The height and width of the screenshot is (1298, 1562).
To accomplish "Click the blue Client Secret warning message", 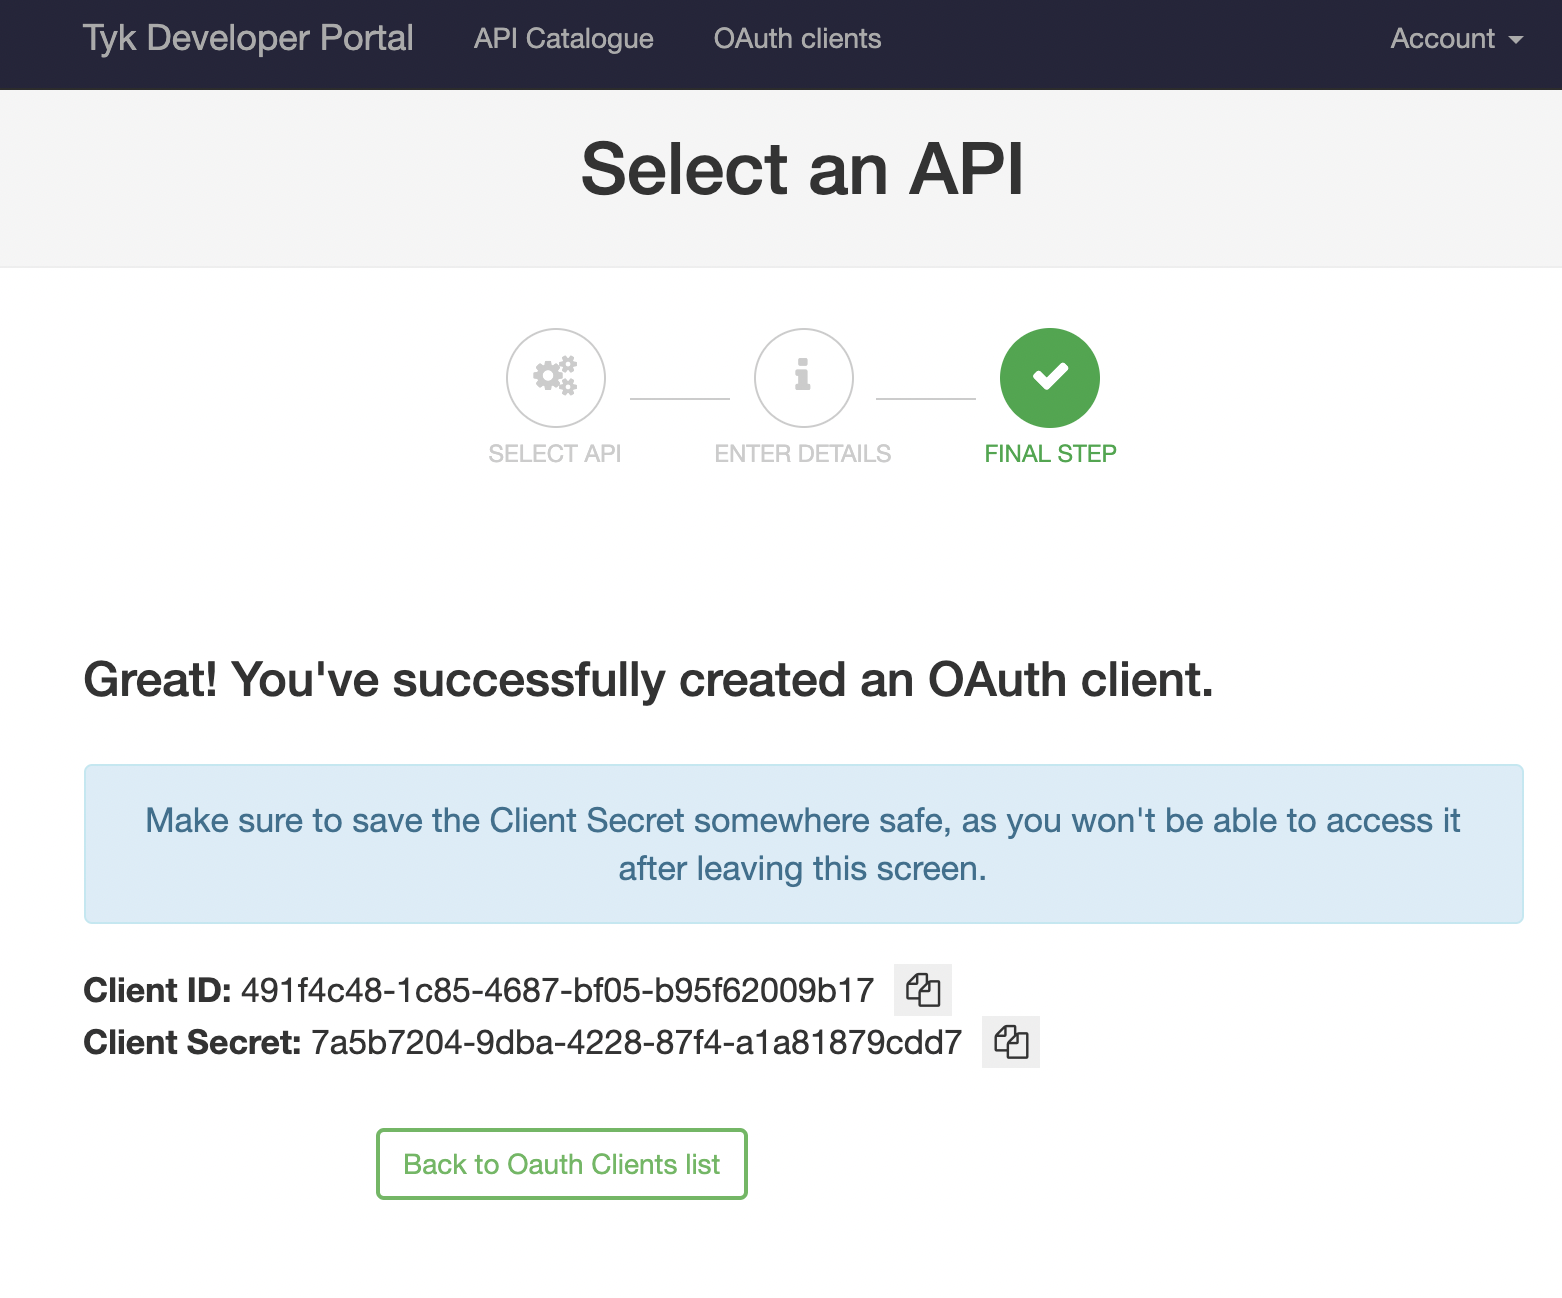I will pyautogui.click(x=803, y=844).
